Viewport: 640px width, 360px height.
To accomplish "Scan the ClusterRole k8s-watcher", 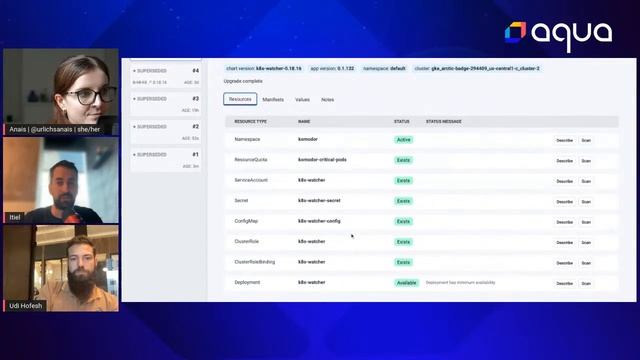I will [586, 242].
